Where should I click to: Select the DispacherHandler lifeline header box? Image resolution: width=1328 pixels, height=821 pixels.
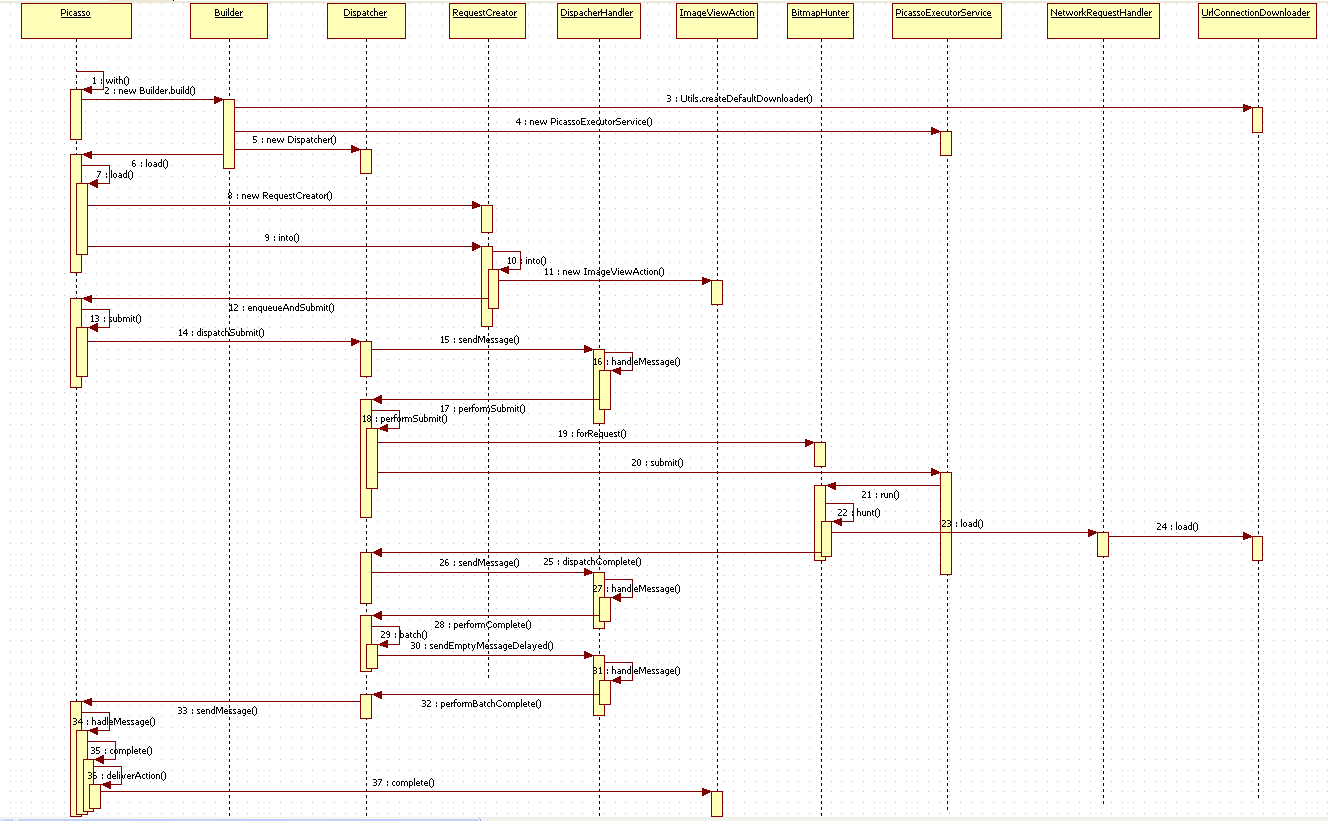(600, 19)
